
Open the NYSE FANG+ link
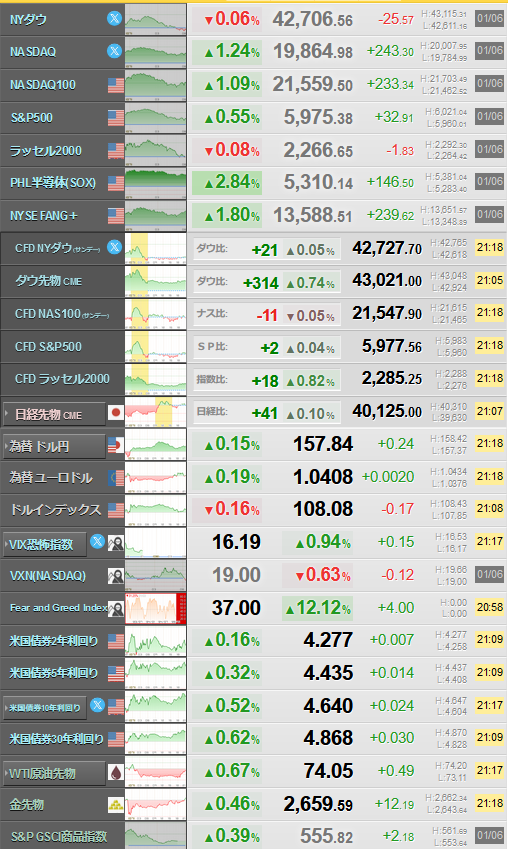(43, 215)
